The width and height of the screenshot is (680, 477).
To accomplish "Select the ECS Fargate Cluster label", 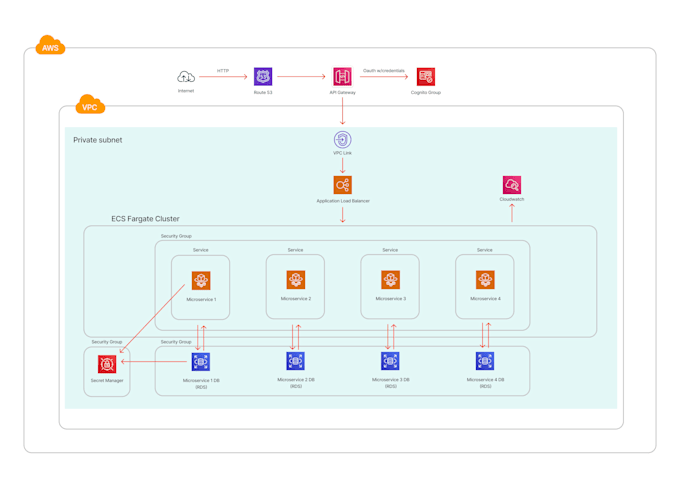I will [x=145, y=219].
